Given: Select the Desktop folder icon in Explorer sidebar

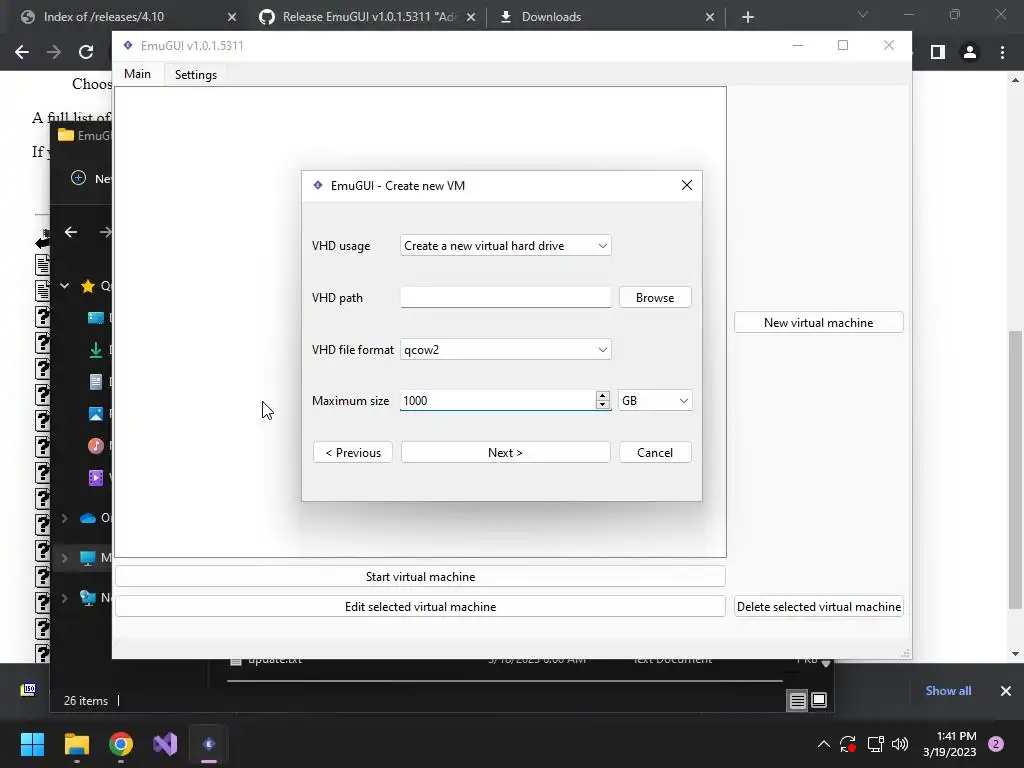Looking at the screenshot, I should coord(96,317).
